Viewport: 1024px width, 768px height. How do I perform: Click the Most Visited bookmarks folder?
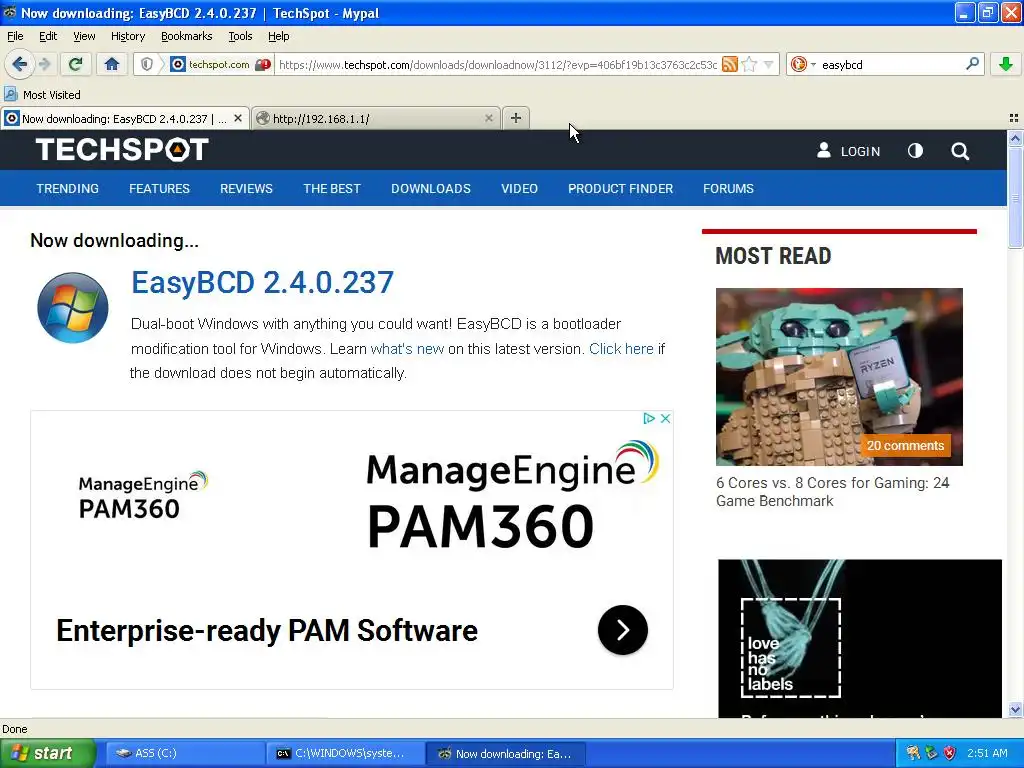(42, 95)
